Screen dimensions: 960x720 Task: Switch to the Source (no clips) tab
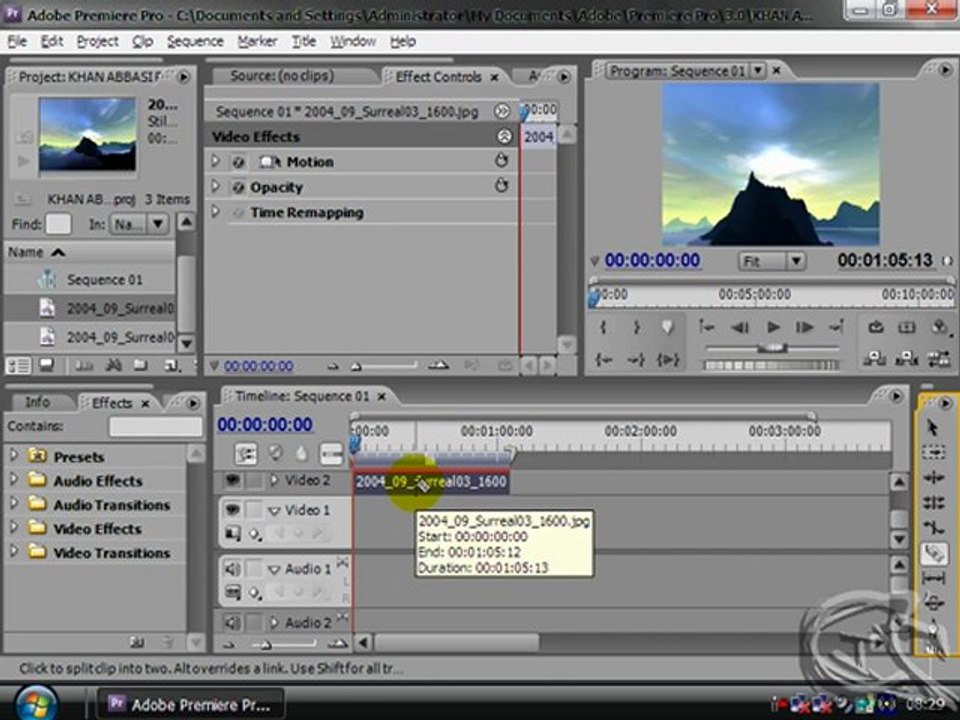(x=282, y=76)
